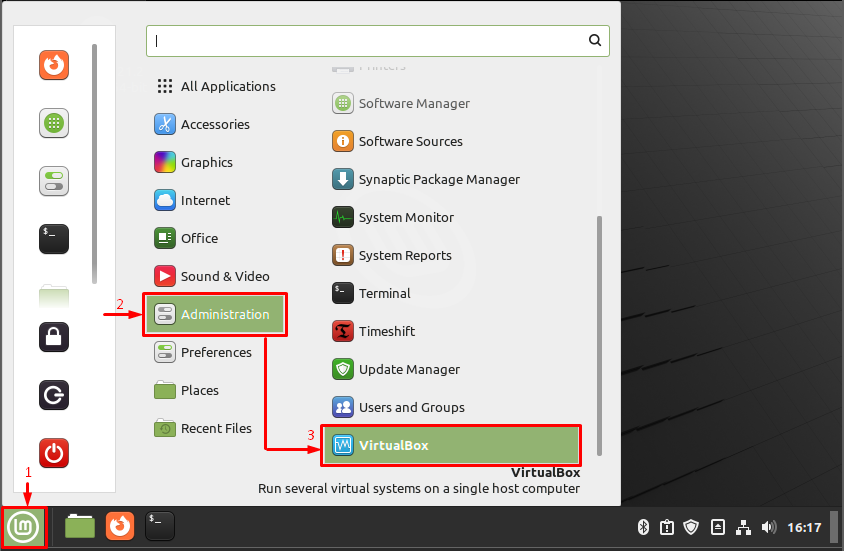
Task: Launch Synaptic Package Manager
Action: click(451, 179)
